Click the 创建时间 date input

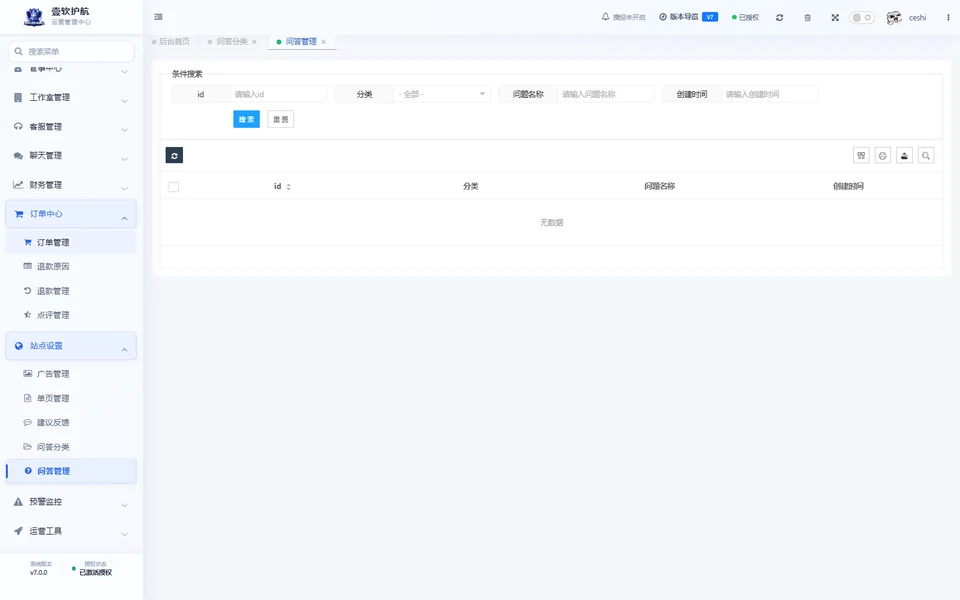point(769,94)
